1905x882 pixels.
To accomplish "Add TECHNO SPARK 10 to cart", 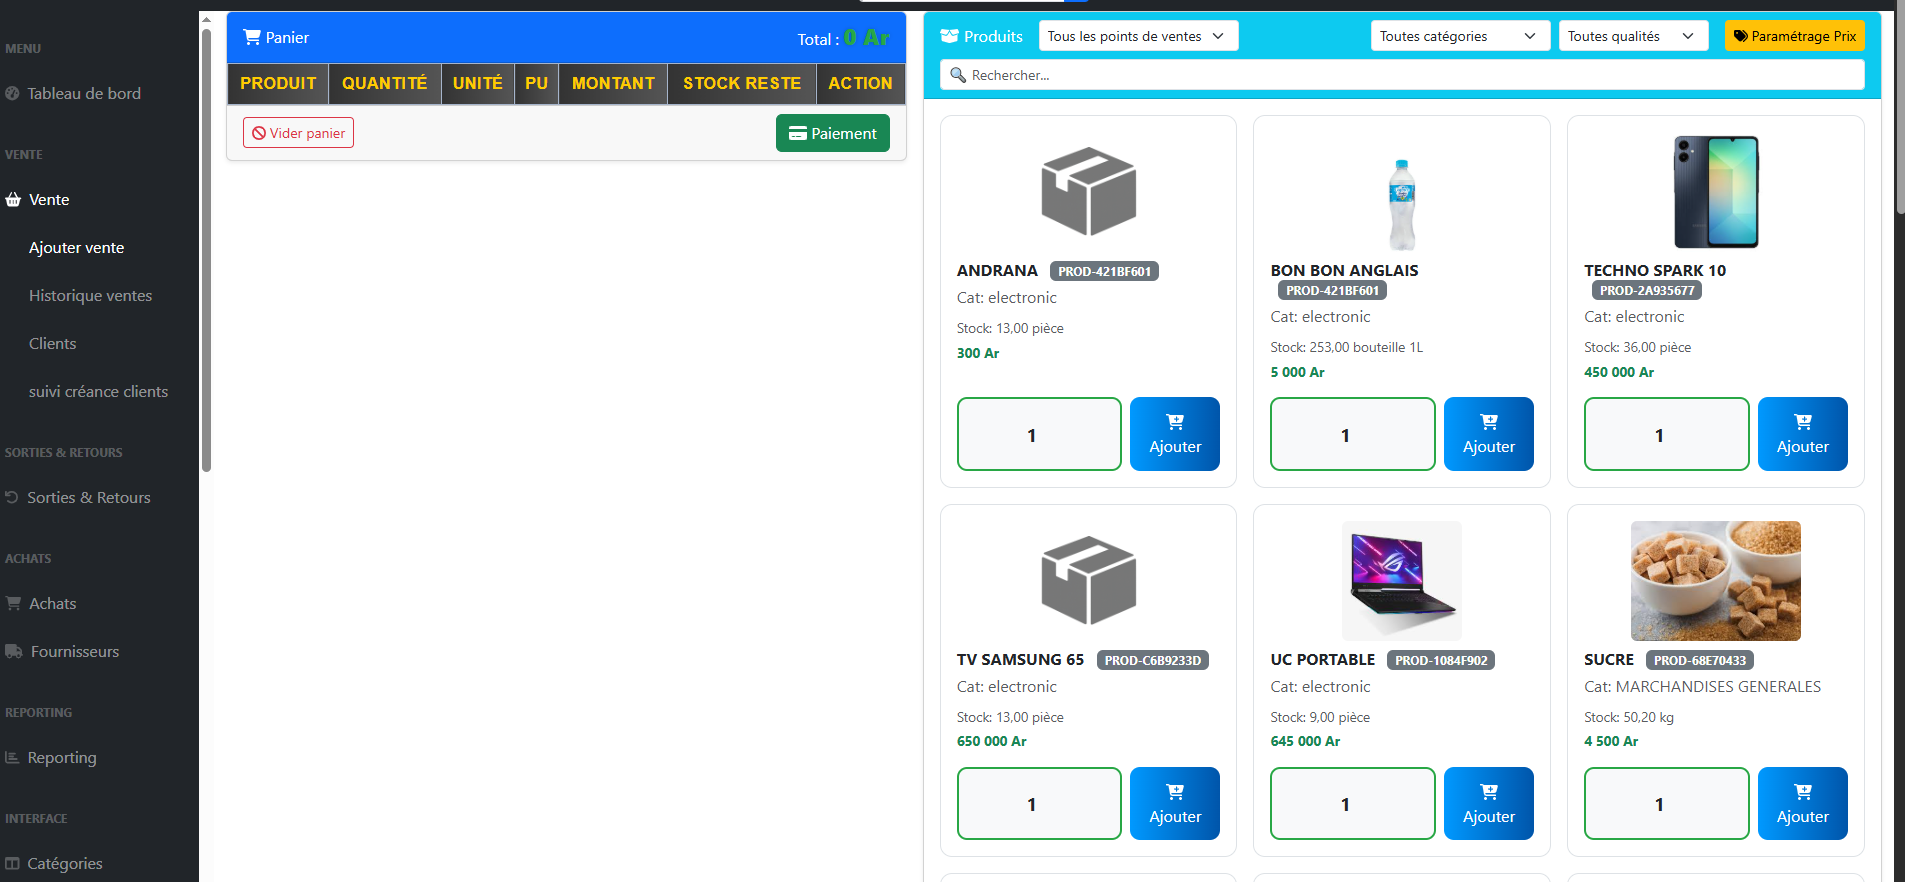I will (1802, 434).
